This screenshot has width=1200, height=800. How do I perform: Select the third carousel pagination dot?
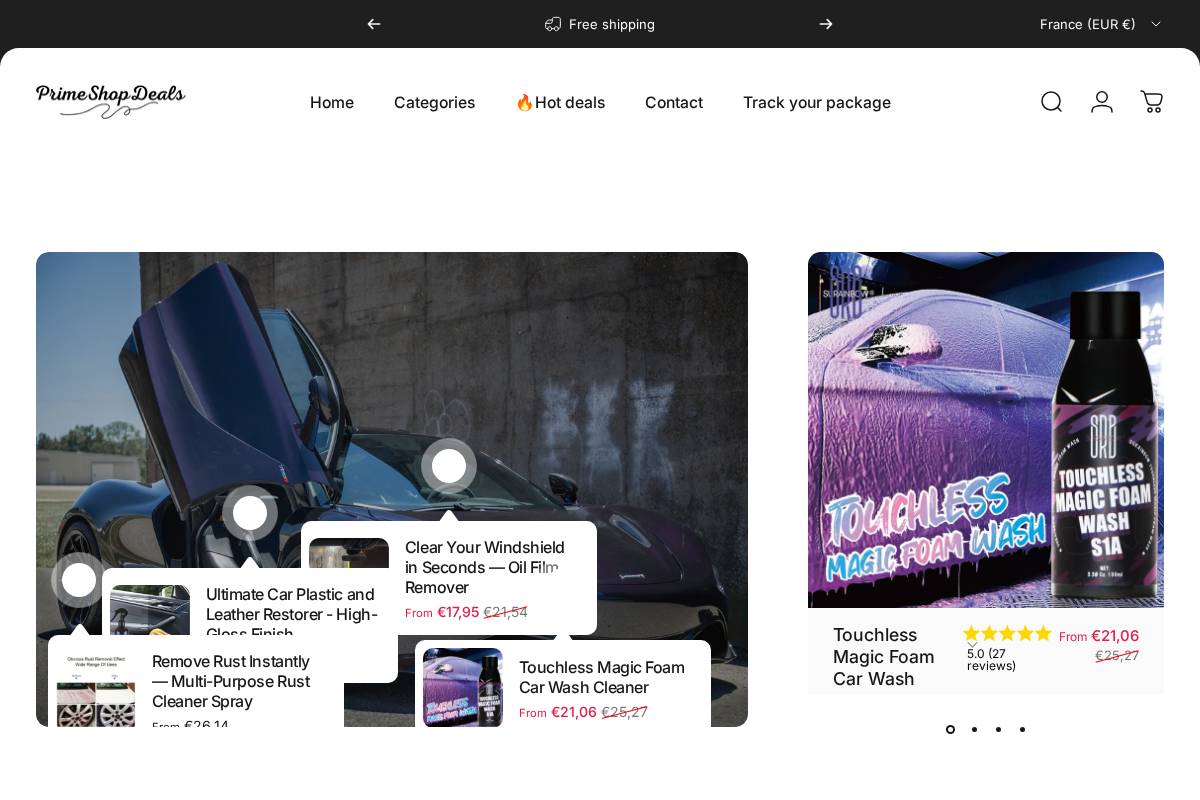pyautogui.click(x=998, y=729)
